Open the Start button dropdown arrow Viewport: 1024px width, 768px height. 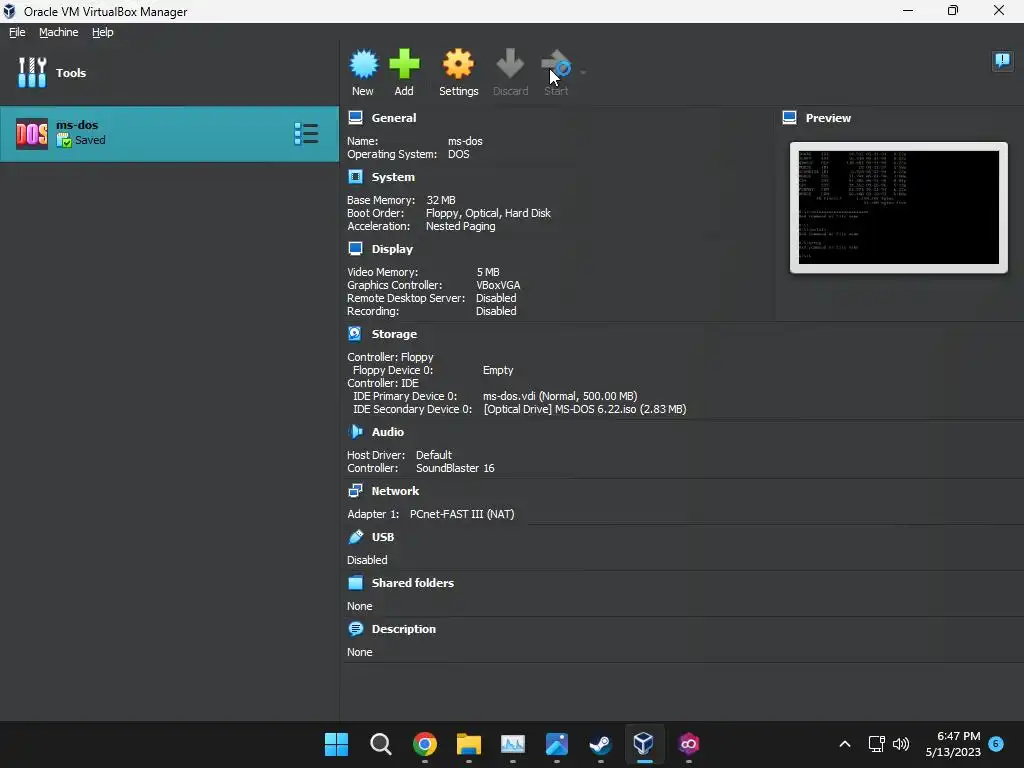(583, 72)
